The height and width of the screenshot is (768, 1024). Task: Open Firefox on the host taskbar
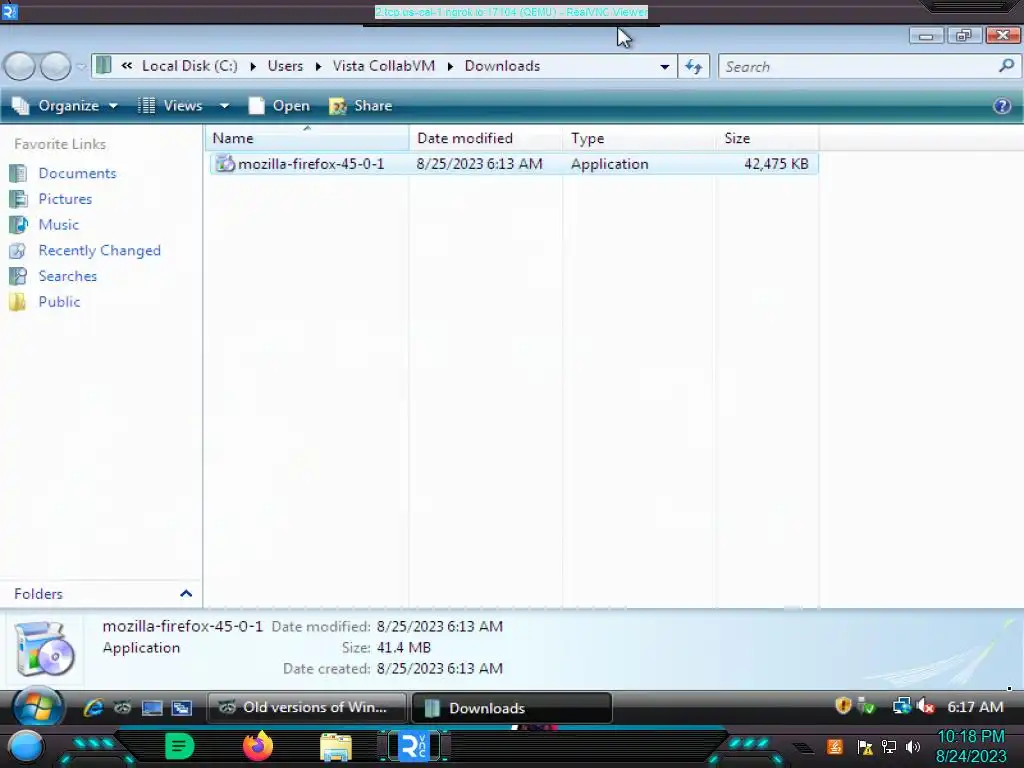coord(258,746)
